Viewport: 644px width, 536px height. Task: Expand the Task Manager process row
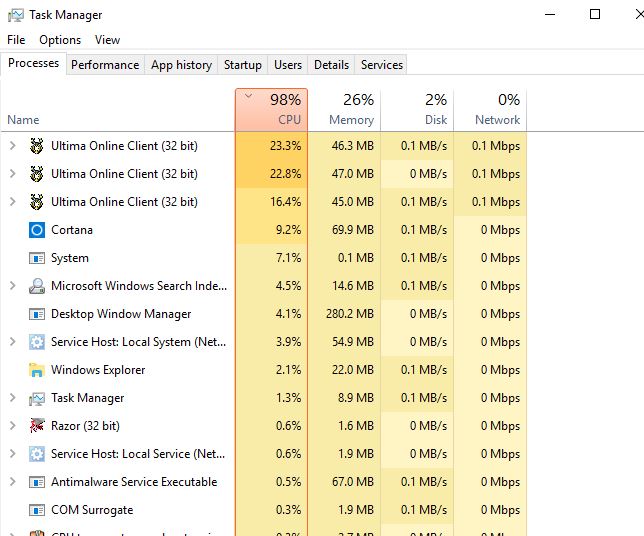click(12, 398)
